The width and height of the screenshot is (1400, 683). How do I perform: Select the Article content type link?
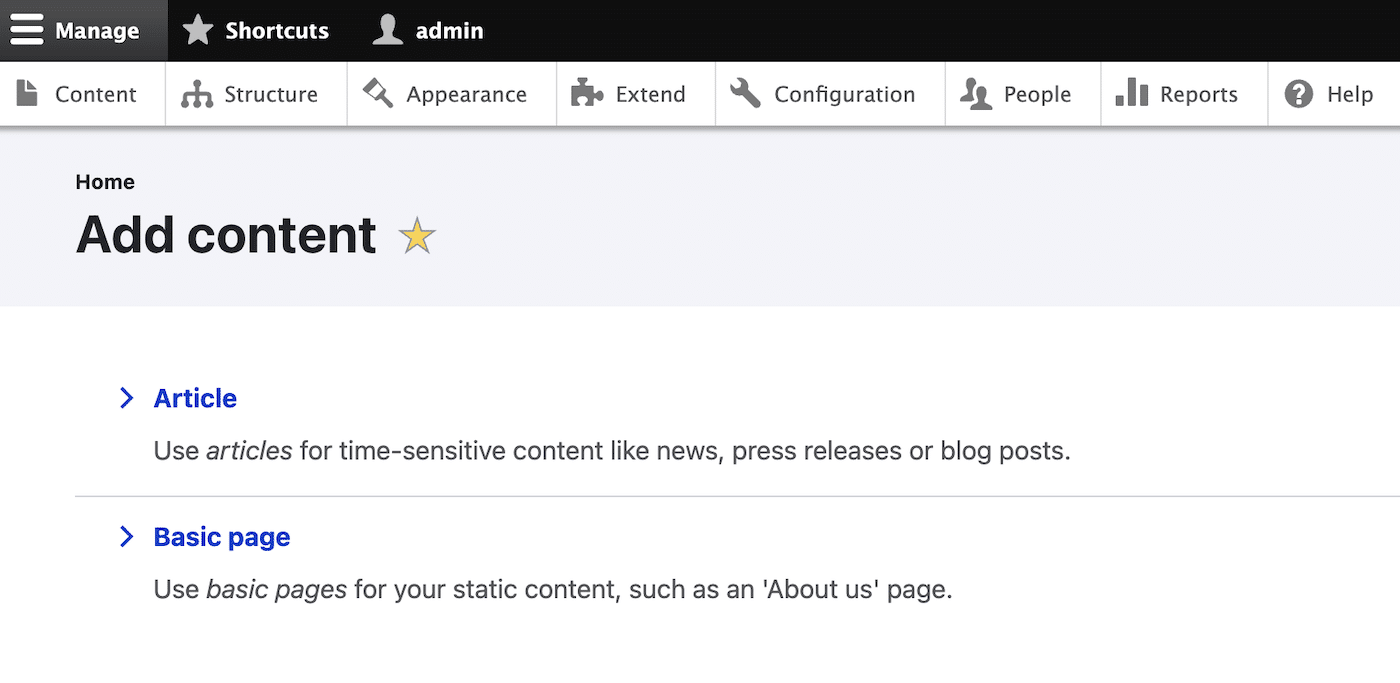194,398
